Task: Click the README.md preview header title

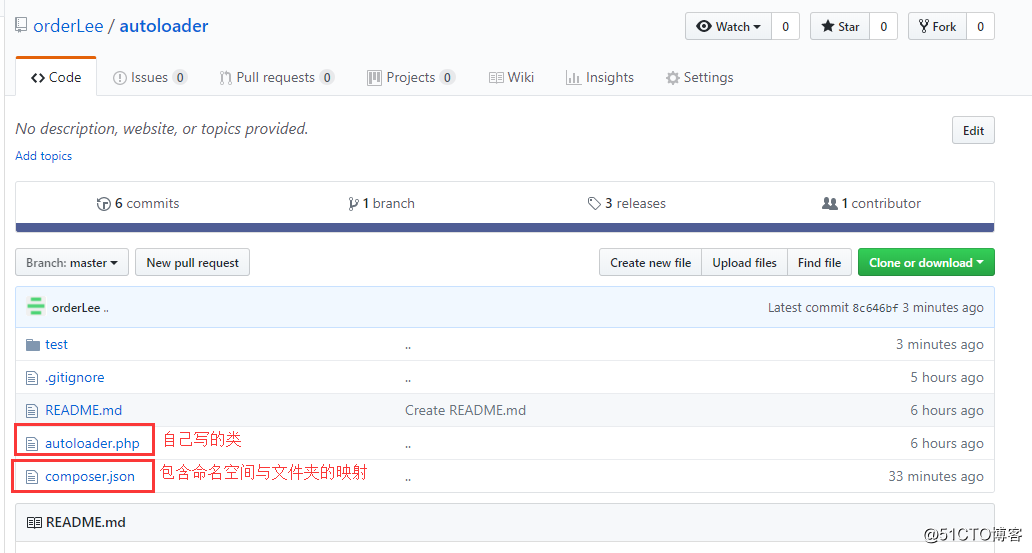Action: (x=86, y=522)
